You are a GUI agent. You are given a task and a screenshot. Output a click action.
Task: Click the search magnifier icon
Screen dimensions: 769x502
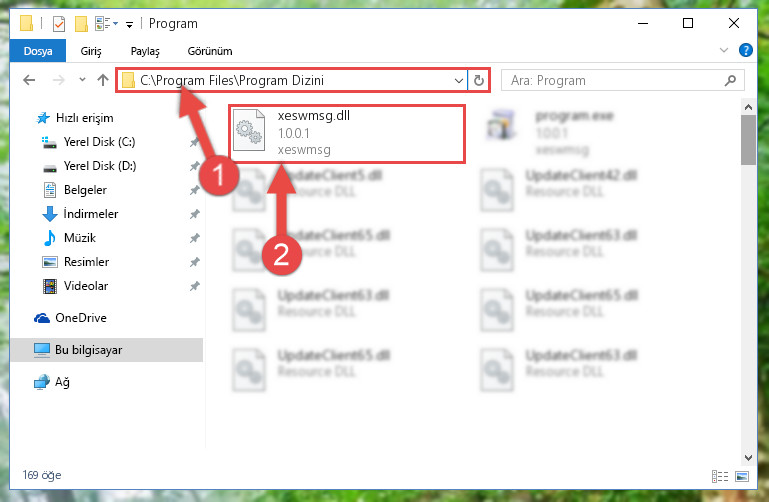point(730,80)
